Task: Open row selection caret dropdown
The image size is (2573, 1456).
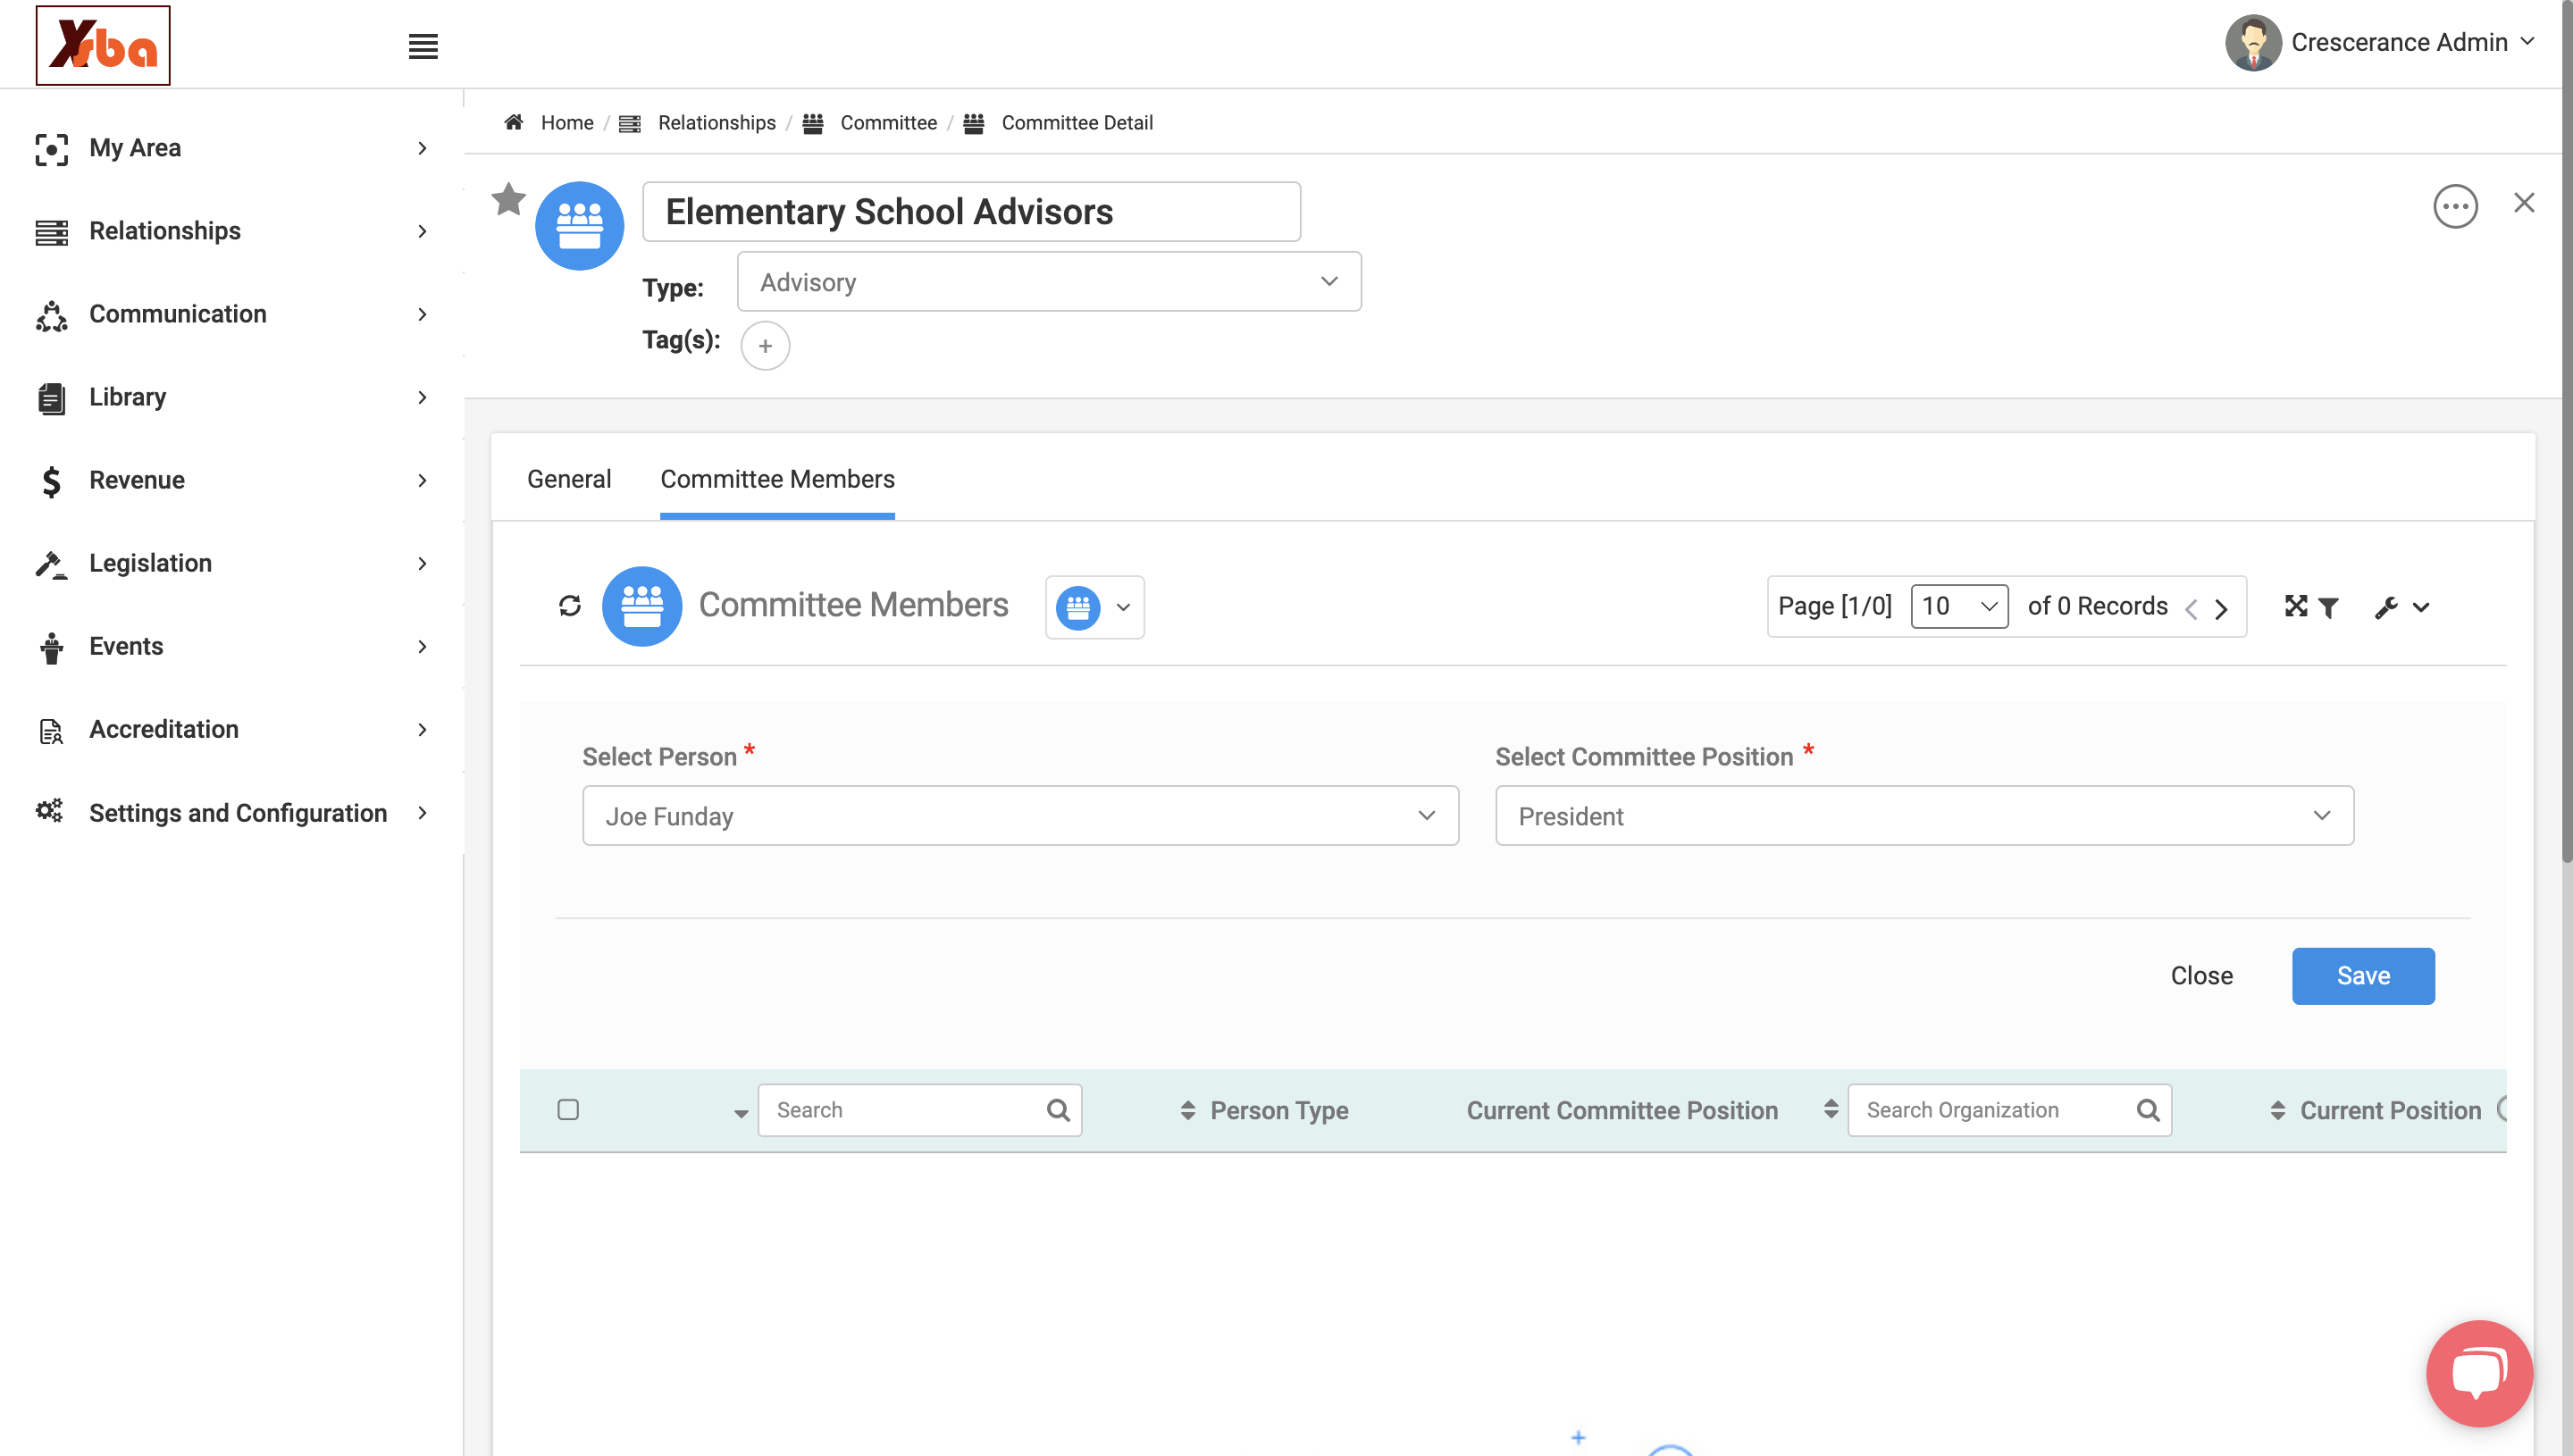Action: click(x=740, y=1113)
